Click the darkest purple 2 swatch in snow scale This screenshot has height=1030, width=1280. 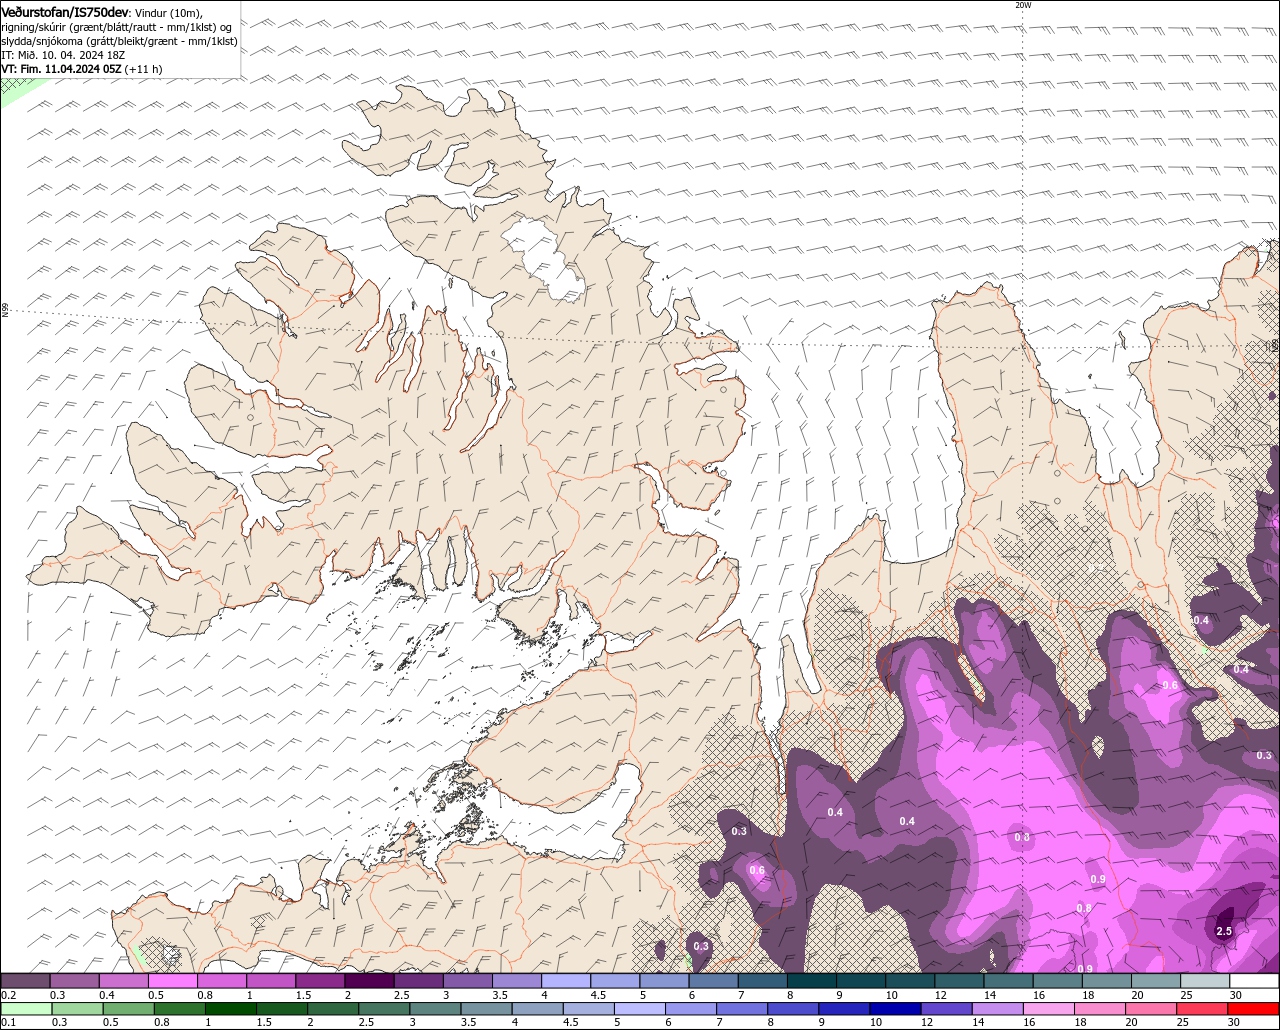point(369,981)
